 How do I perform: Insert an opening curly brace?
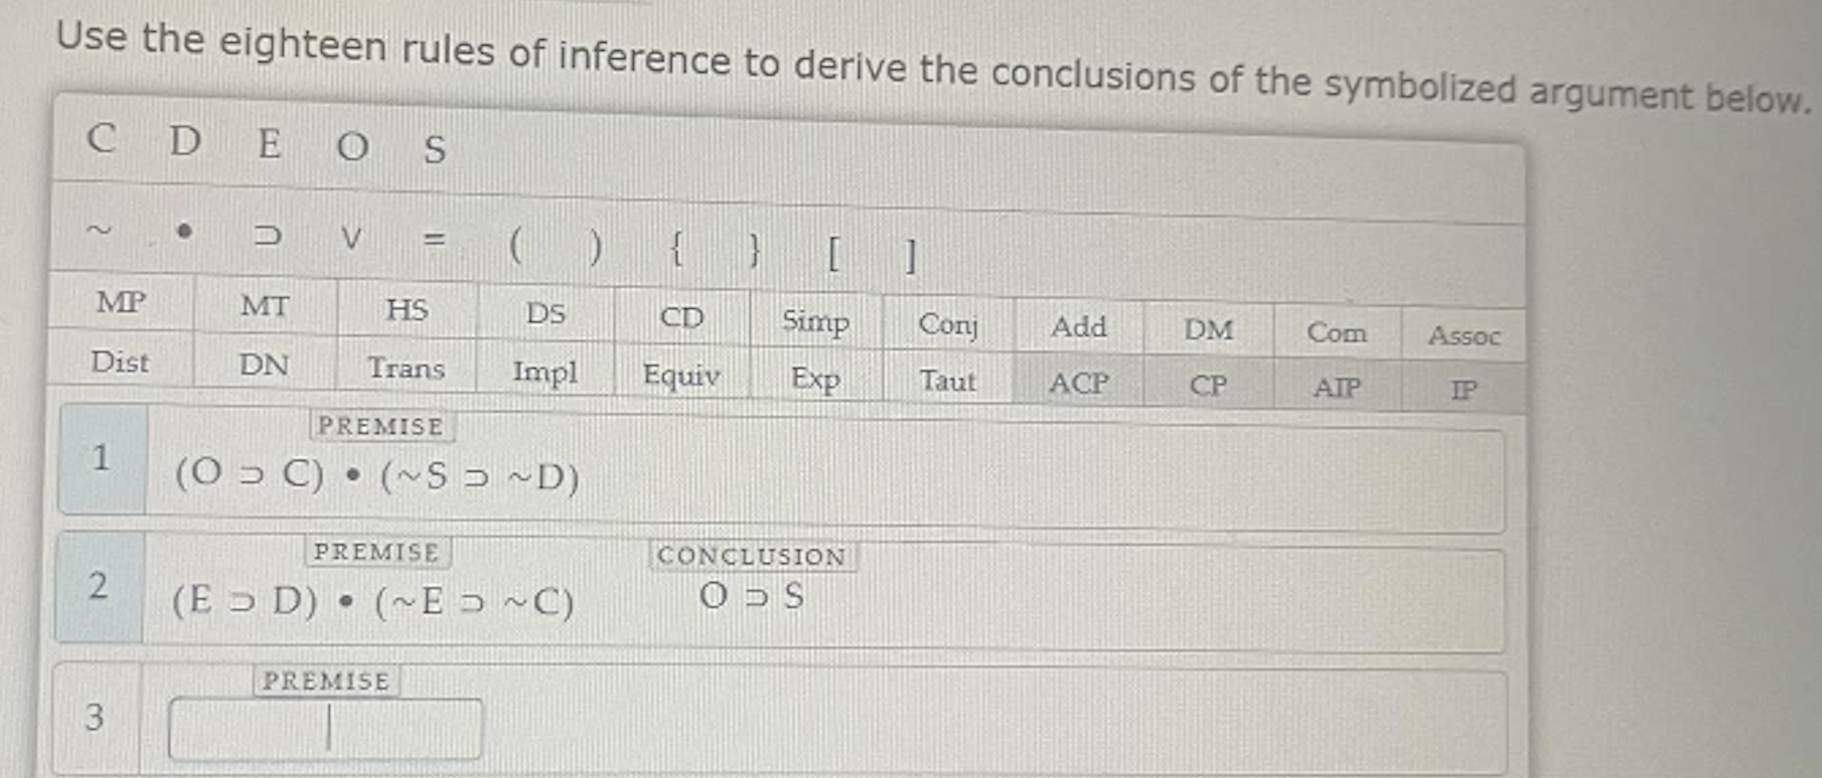pyautogui.click(x=677, y=247)
